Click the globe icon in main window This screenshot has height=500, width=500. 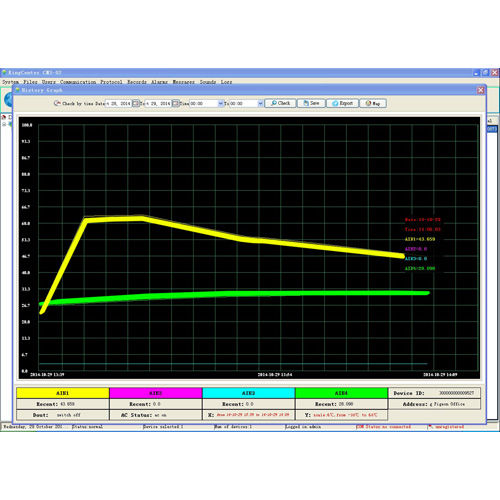(8, 100)
